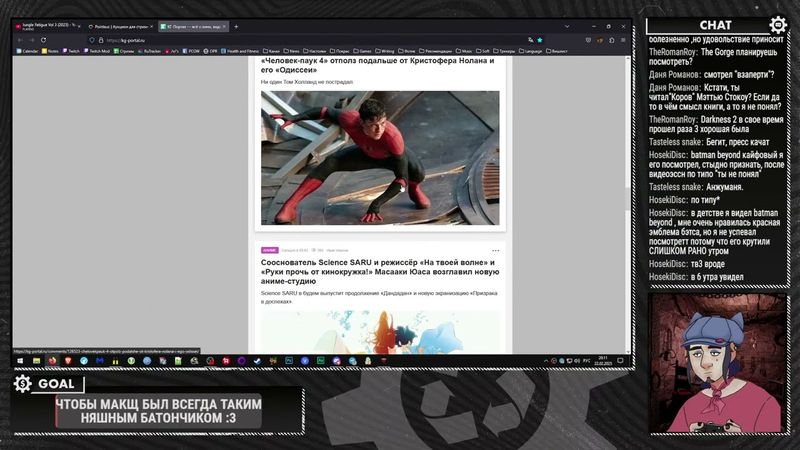Show hidden system tray icons chevron
The image size is (800, 450).
(x=546, y=361)
